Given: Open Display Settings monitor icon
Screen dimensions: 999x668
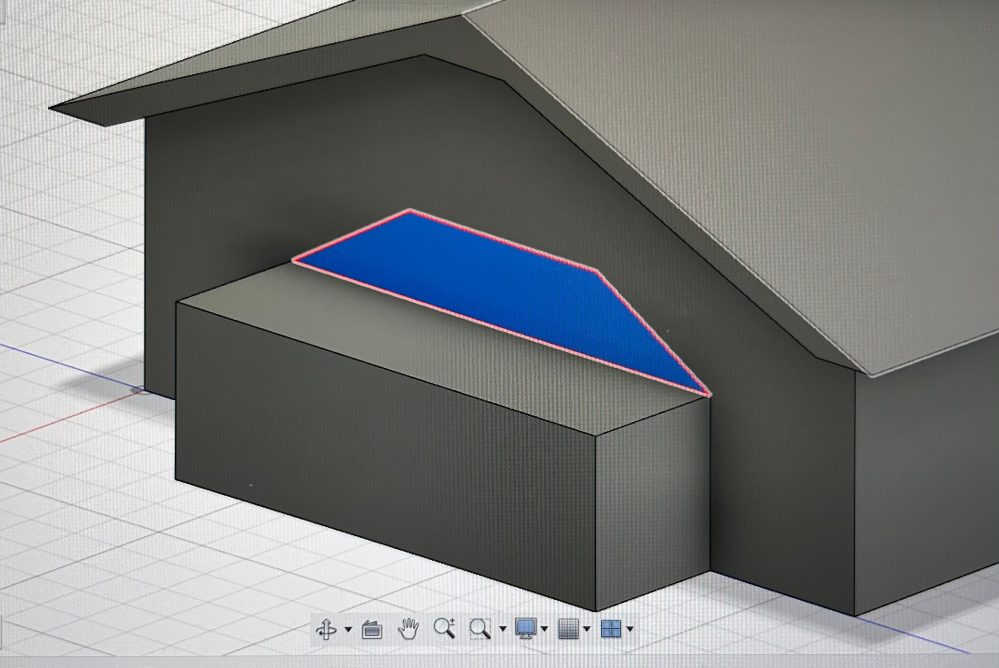Looking at the screenshot, I should pos(525,629).
